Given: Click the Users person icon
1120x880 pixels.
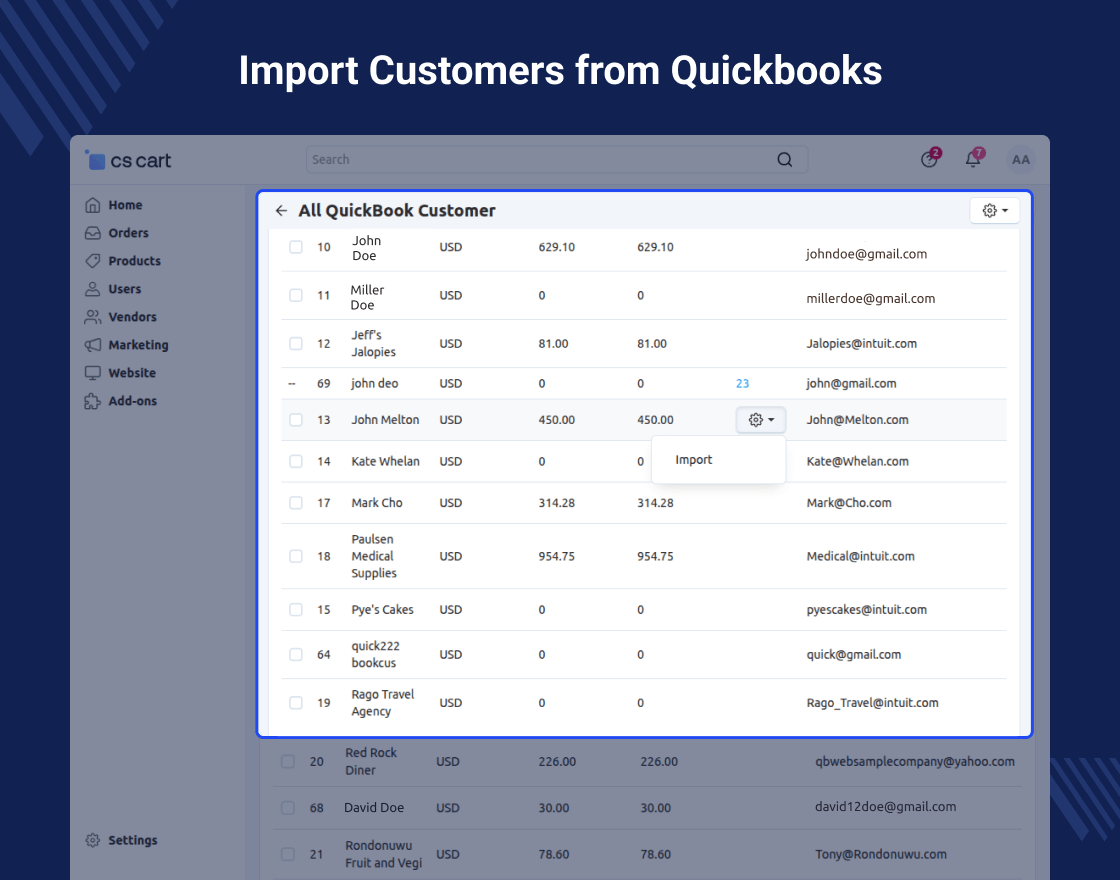Looking at the screenshot, I should 93,289.
